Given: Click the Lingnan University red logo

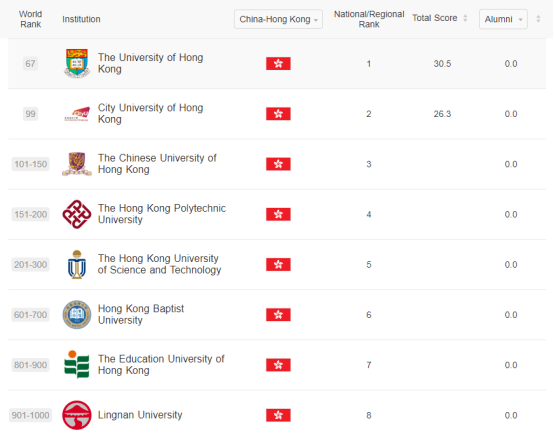Looking at the screenshot, I should 77,415.
